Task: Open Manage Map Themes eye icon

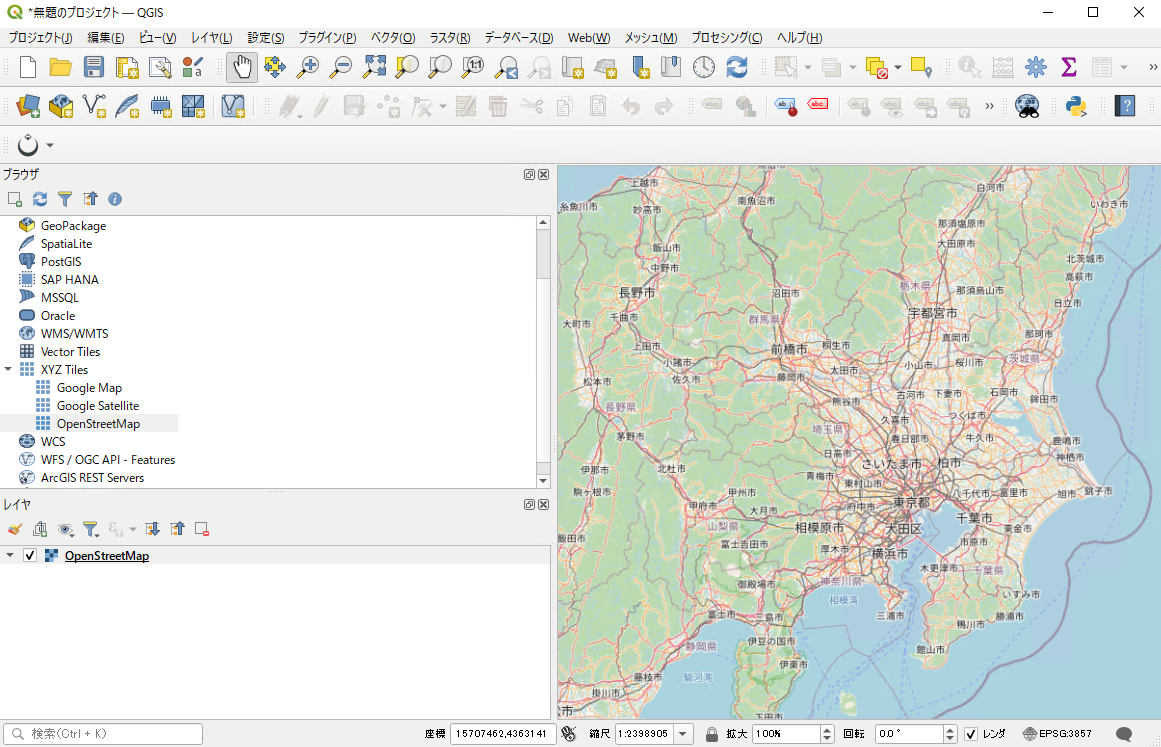Action: [65, 529]
